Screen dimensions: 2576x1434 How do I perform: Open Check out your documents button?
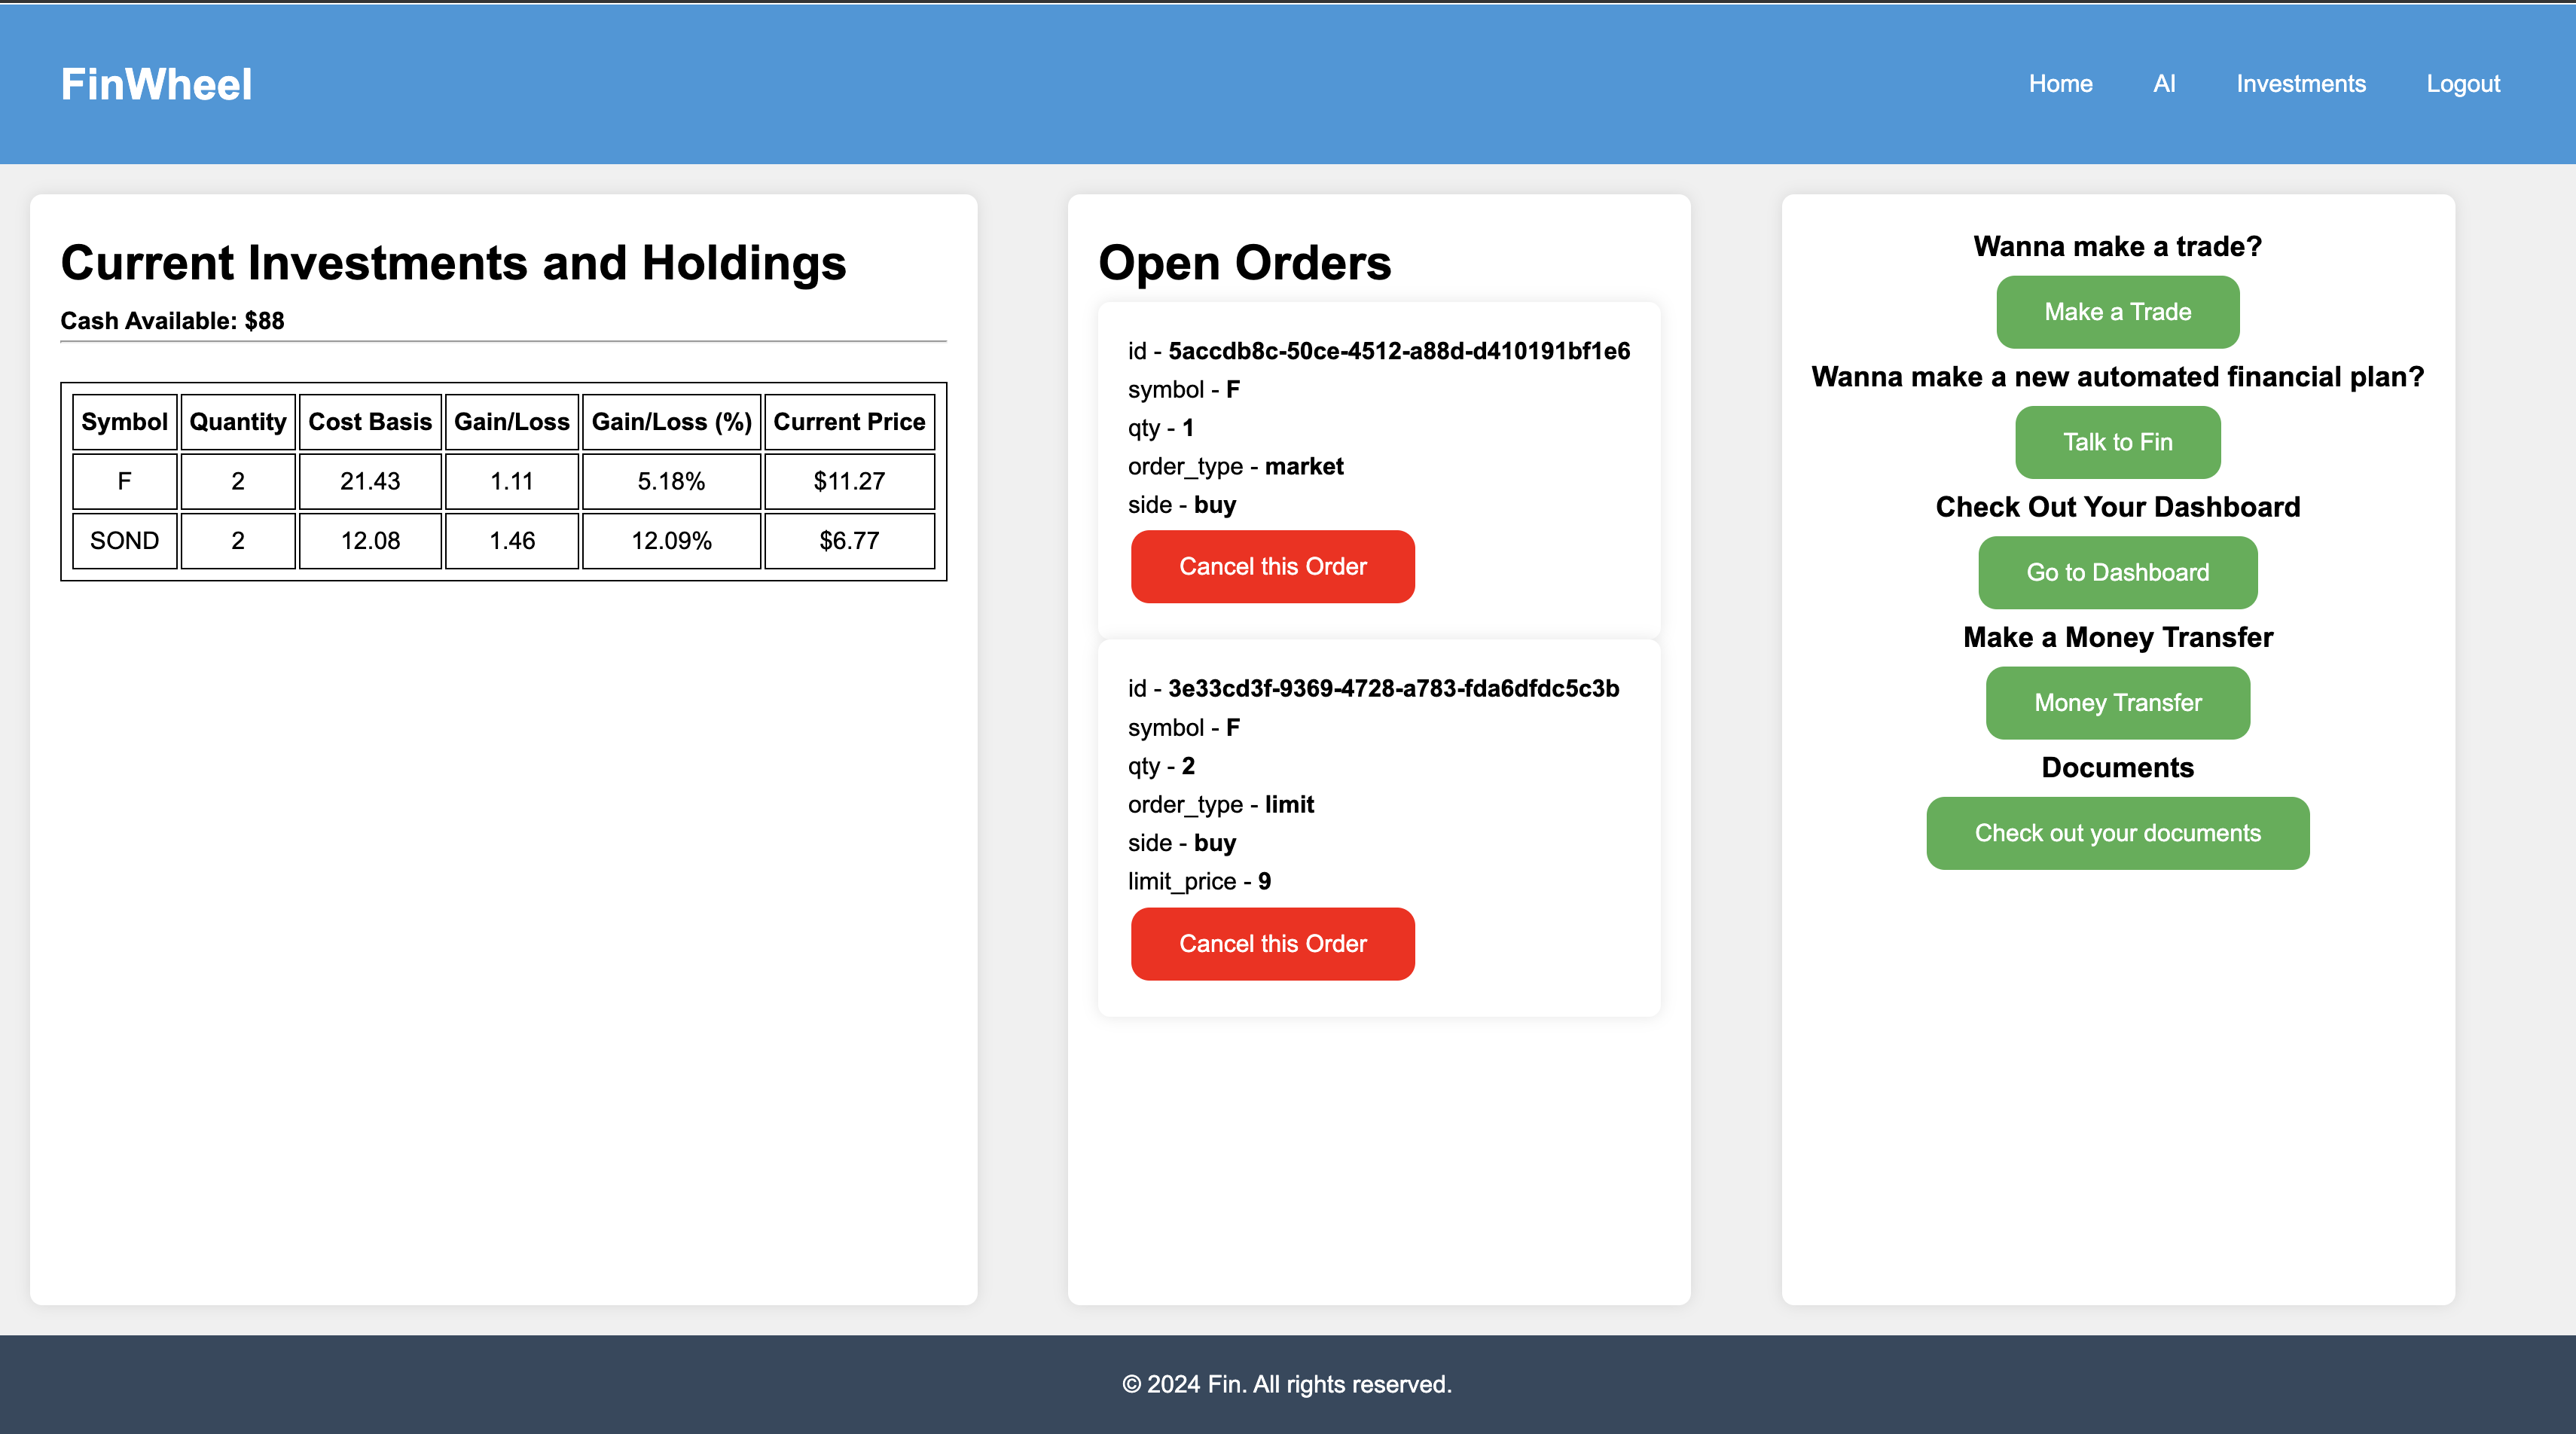pyautogui.click(x=2117, y=833)
